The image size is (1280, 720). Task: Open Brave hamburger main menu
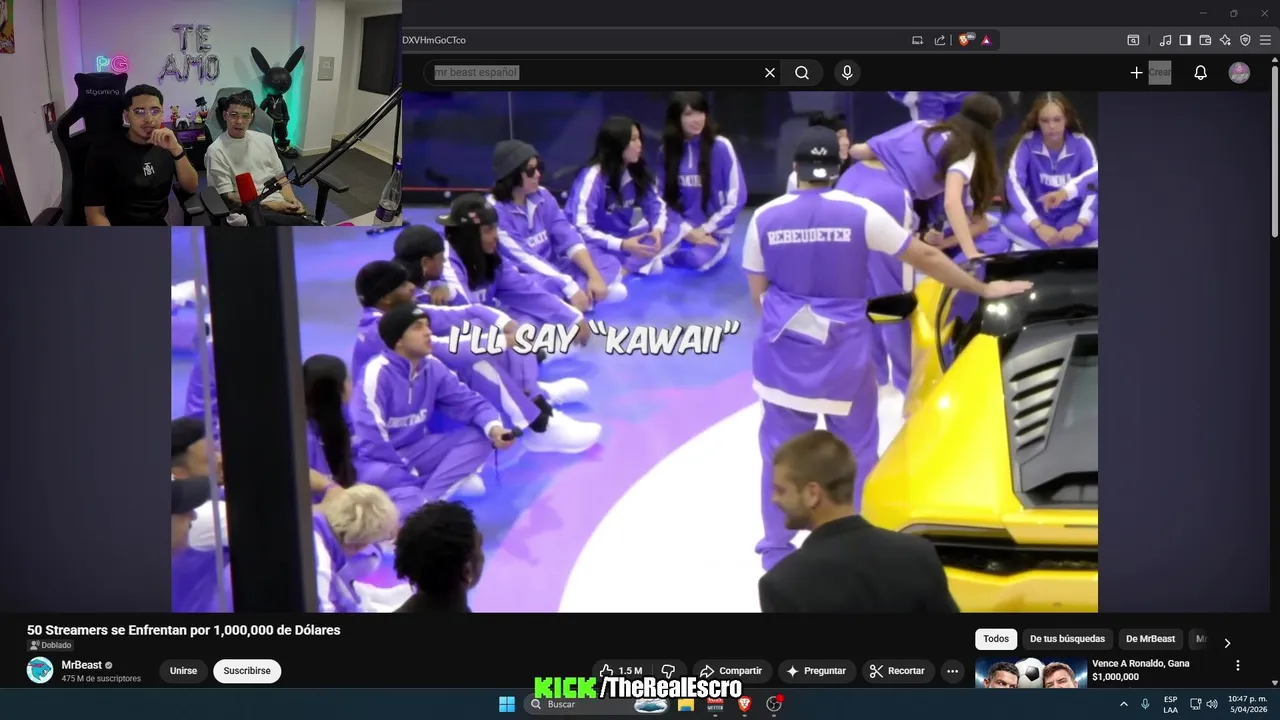point(1265,40)
